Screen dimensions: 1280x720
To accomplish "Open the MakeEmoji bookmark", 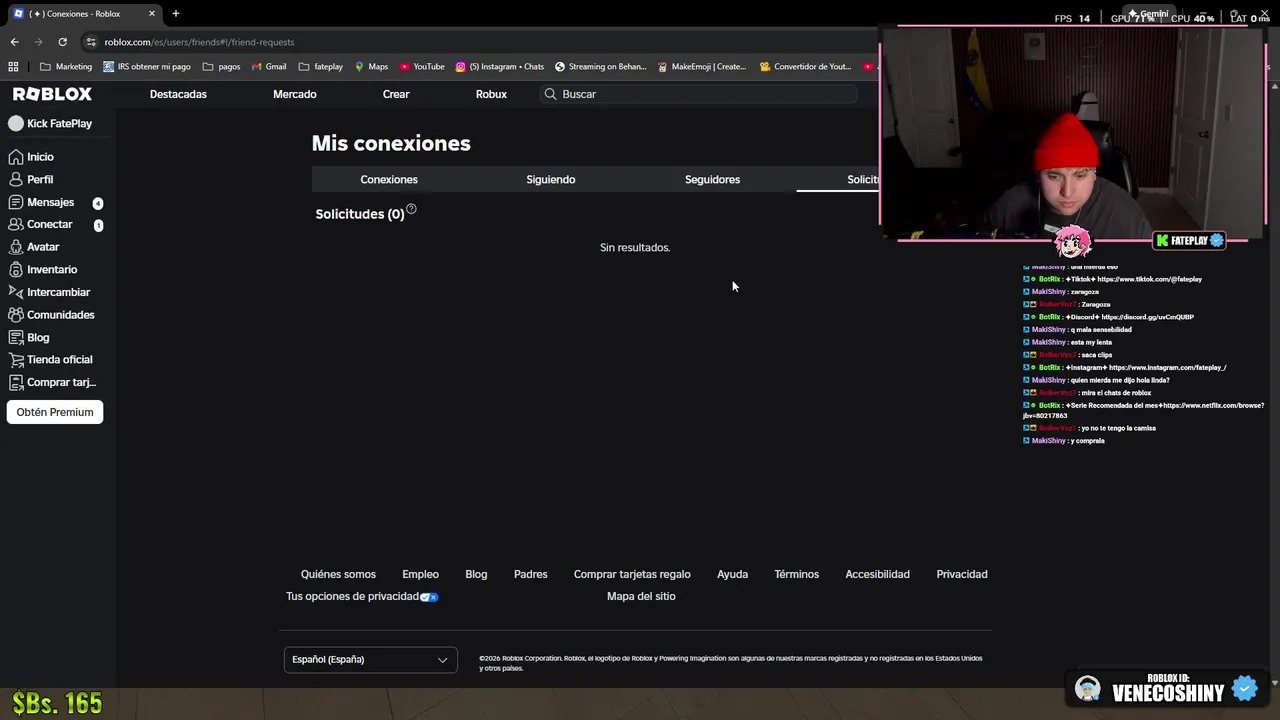I will [x=702, y=67].
